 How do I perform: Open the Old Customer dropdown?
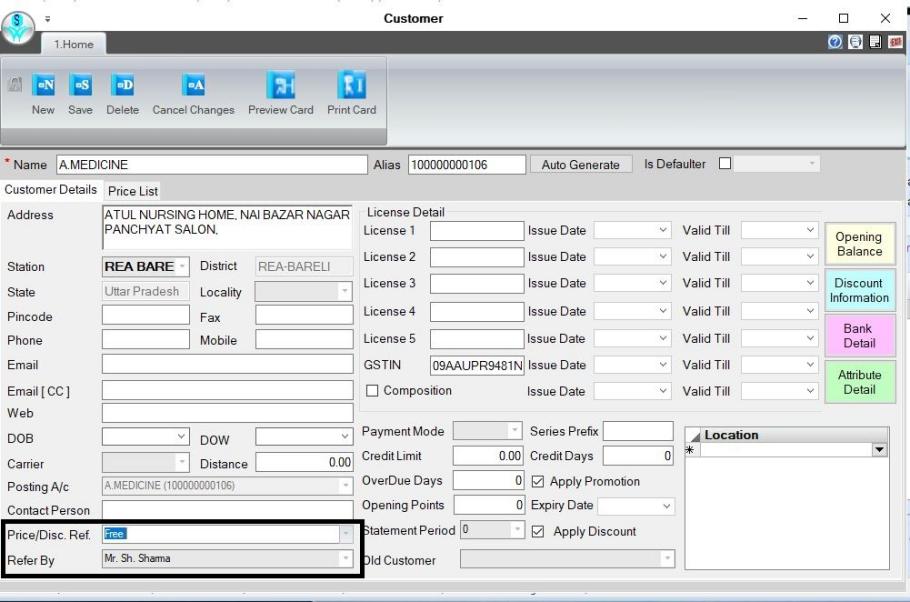[x=667, y=559]
